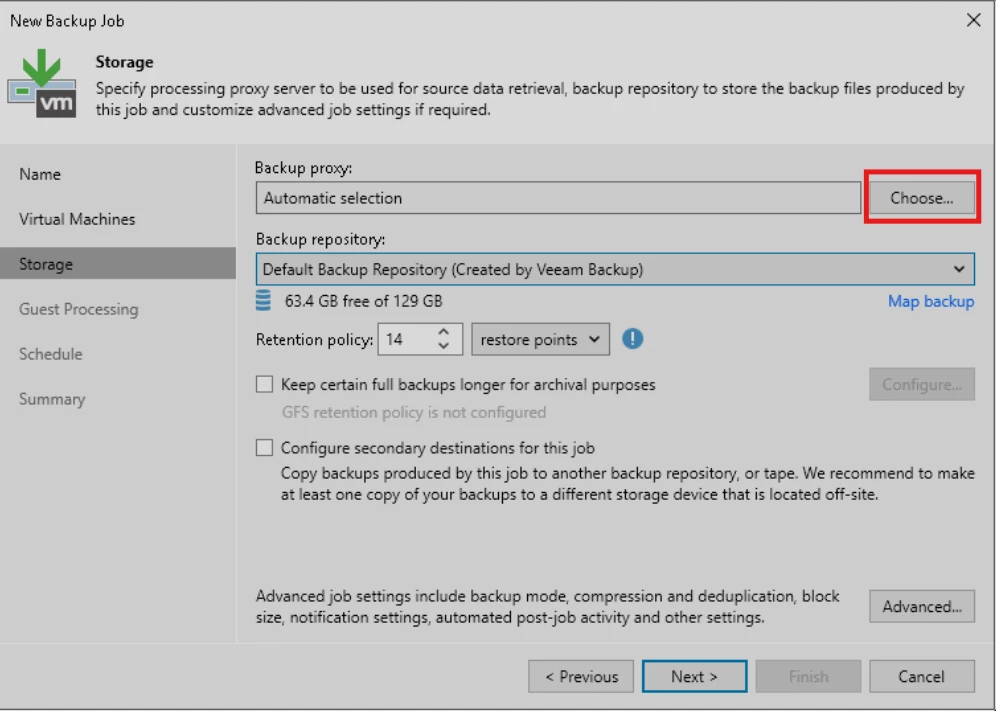Close the New Backup Job dialog

(x=973, y=20)
